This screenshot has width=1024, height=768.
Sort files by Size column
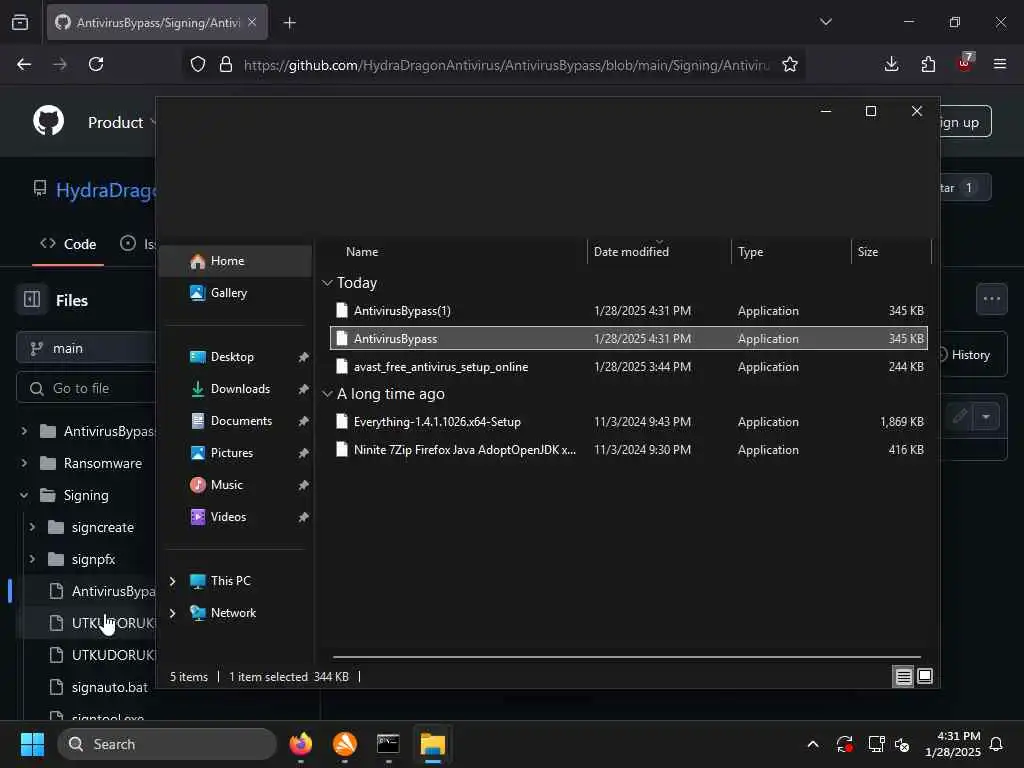[x=868, y=252]
